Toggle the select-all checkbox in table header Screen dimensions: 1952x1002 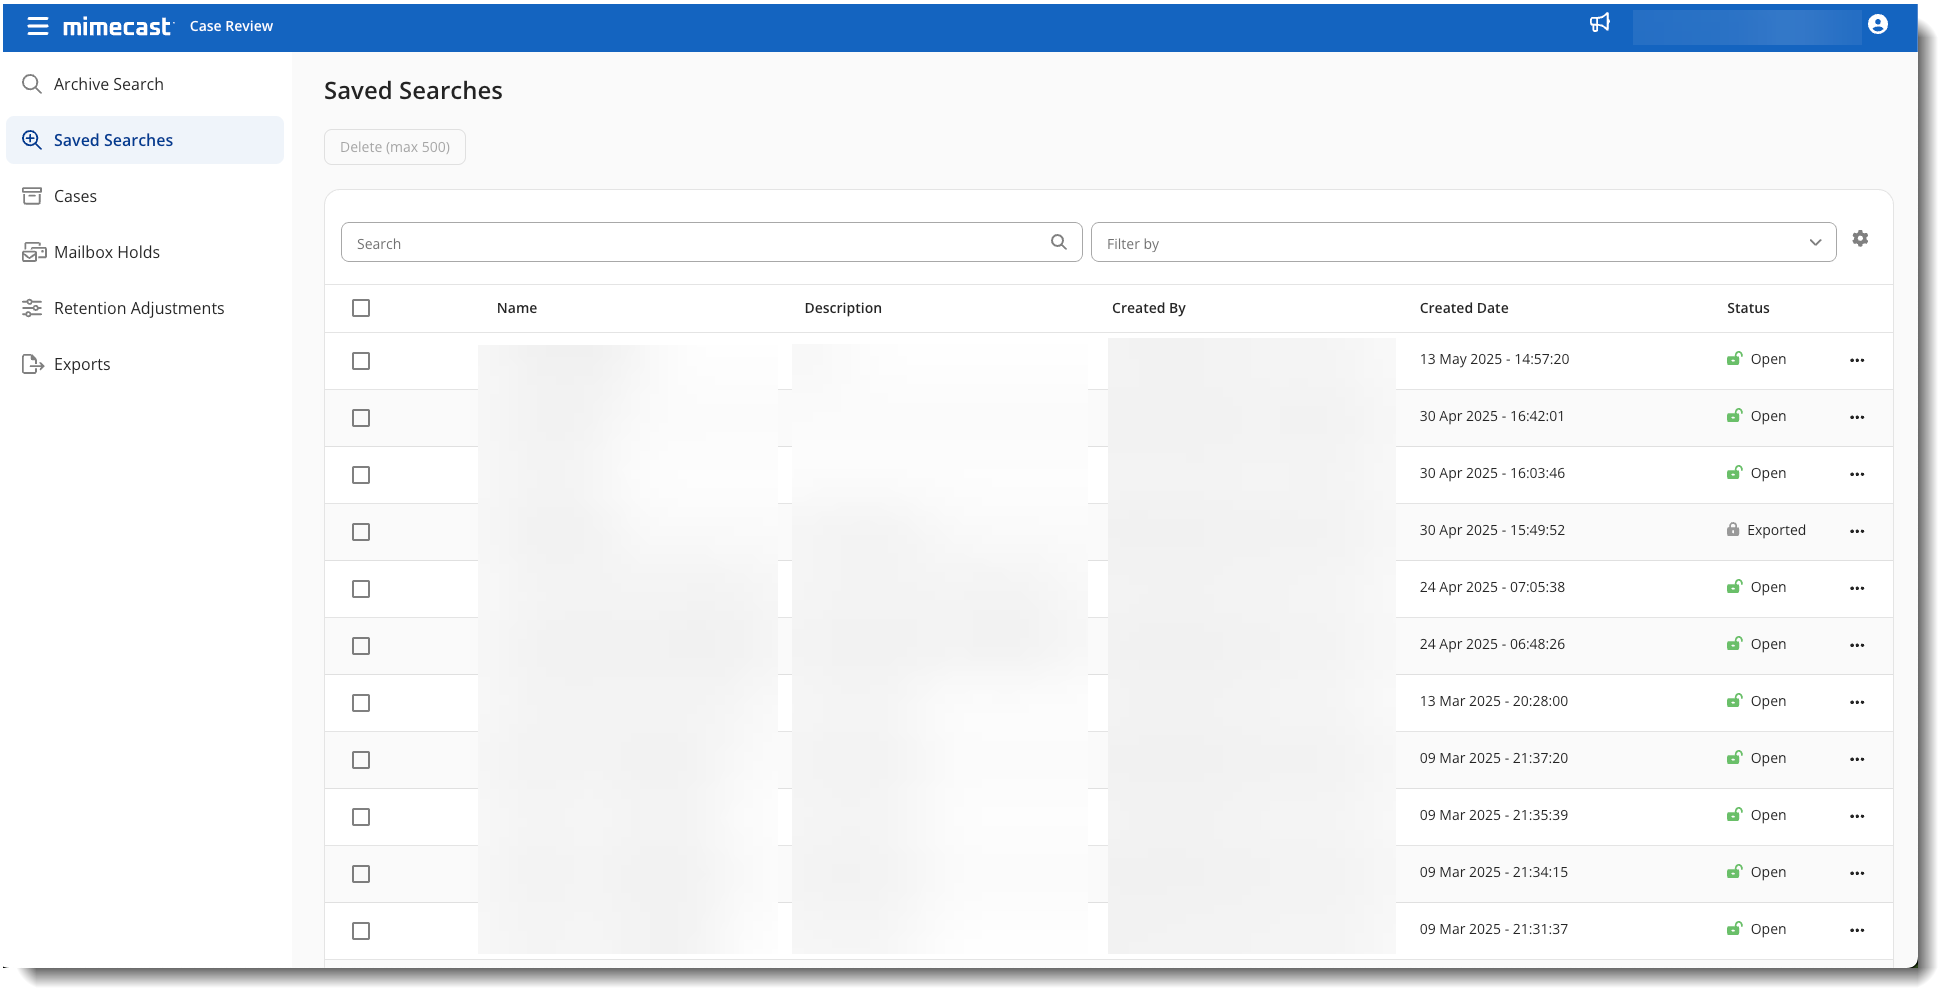click(361, 308)
